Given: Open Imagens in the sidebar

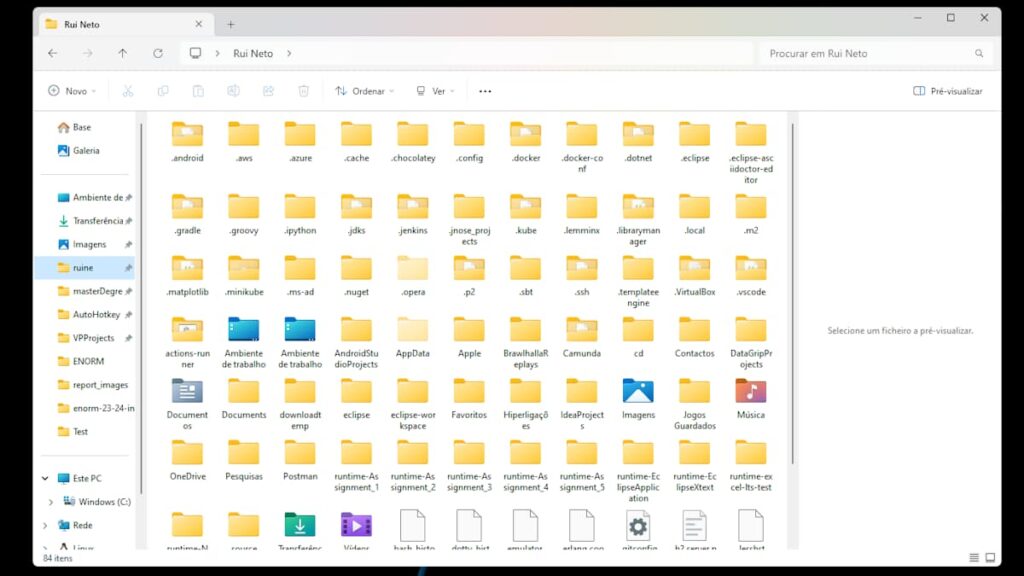Looking at the screenshot, I should (82, 245).
